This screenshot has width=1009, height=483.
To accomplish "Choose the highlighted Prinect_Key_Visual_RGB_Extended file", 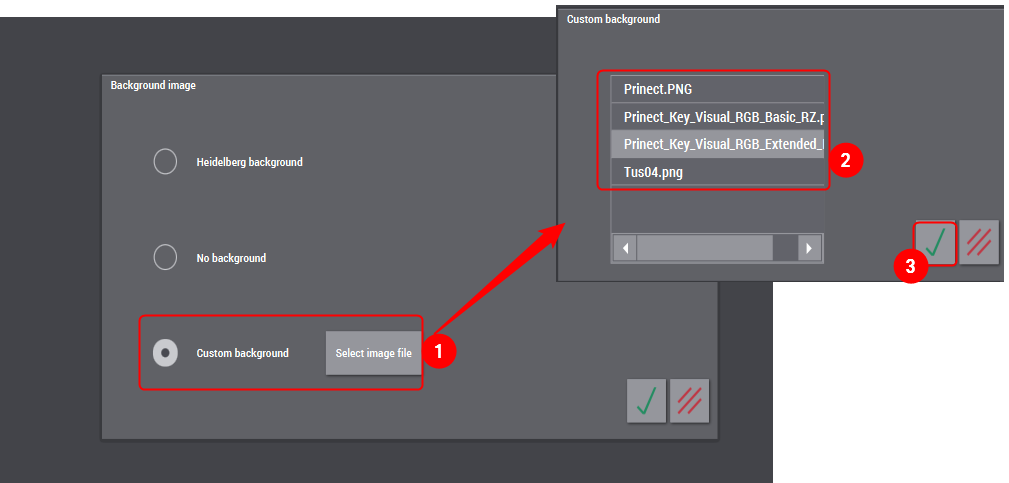I will (717, 144).
